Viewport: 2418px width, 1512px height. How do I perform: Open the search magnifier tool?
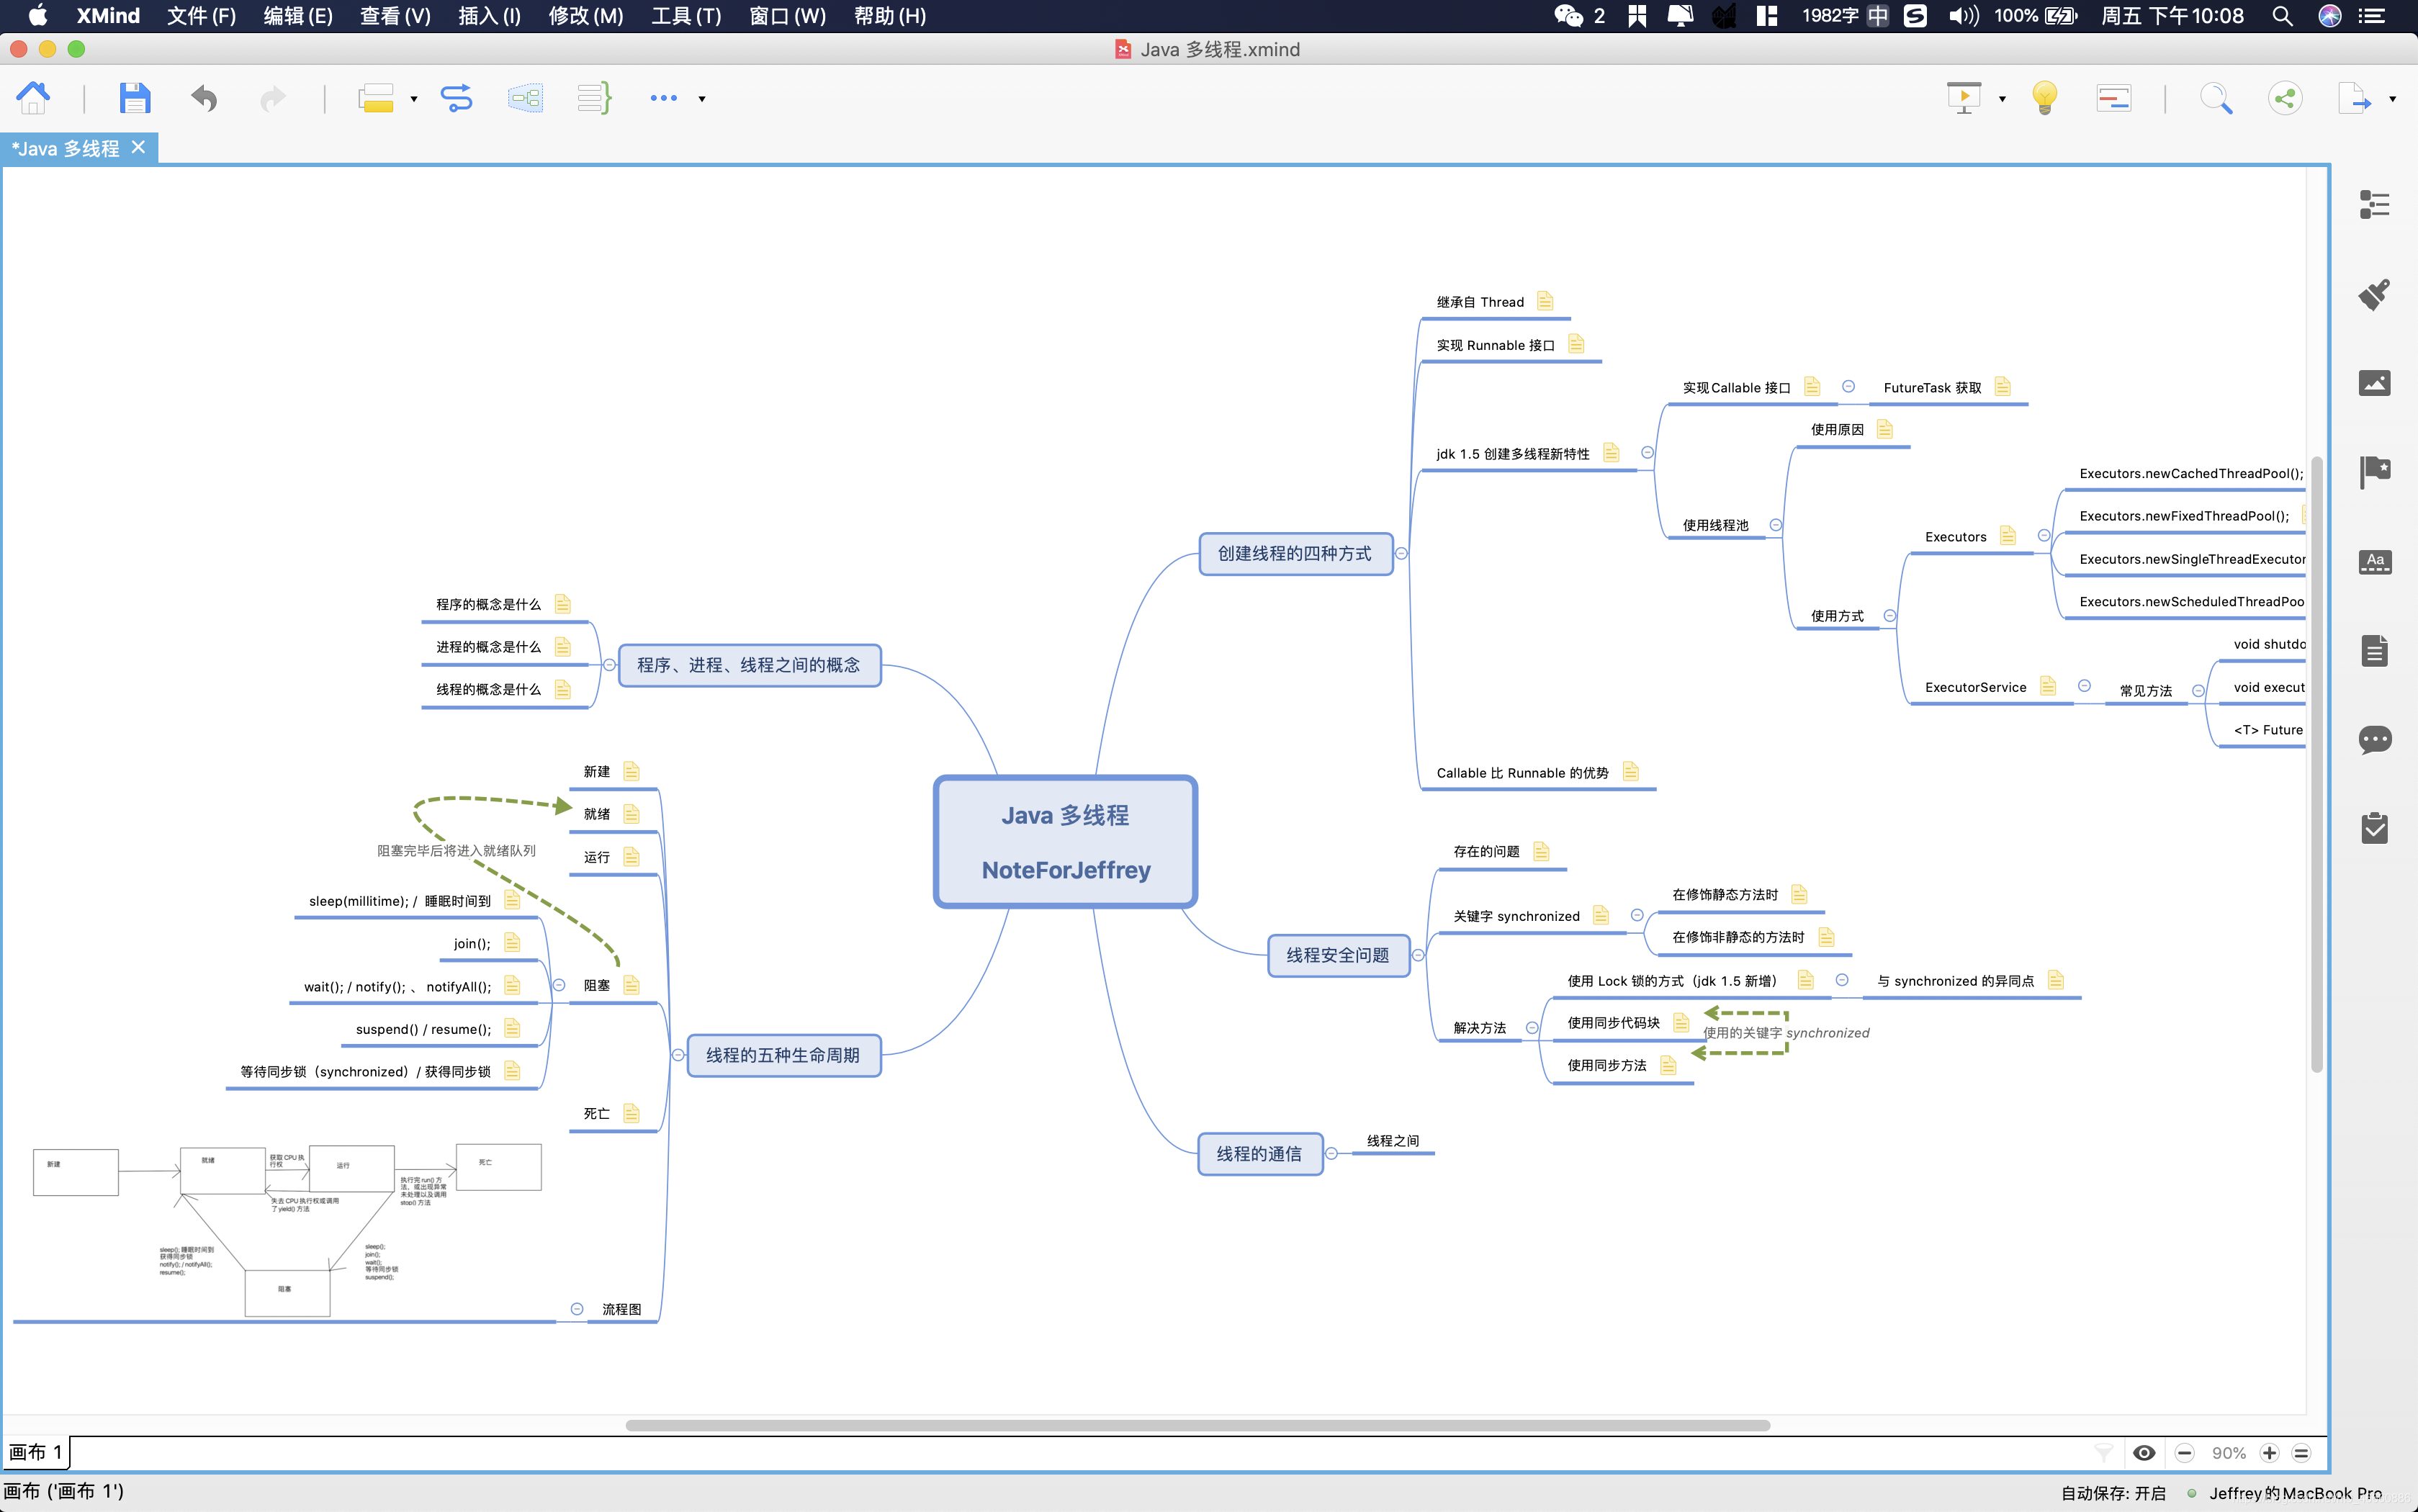2216,98
